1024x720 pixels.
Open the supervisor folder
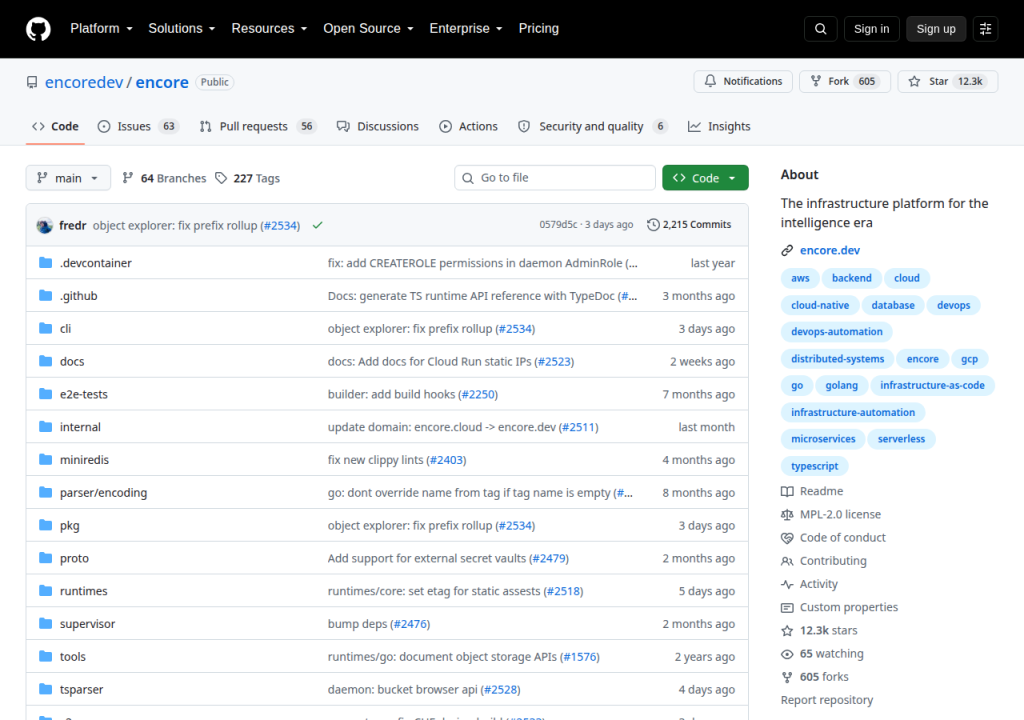87,624
